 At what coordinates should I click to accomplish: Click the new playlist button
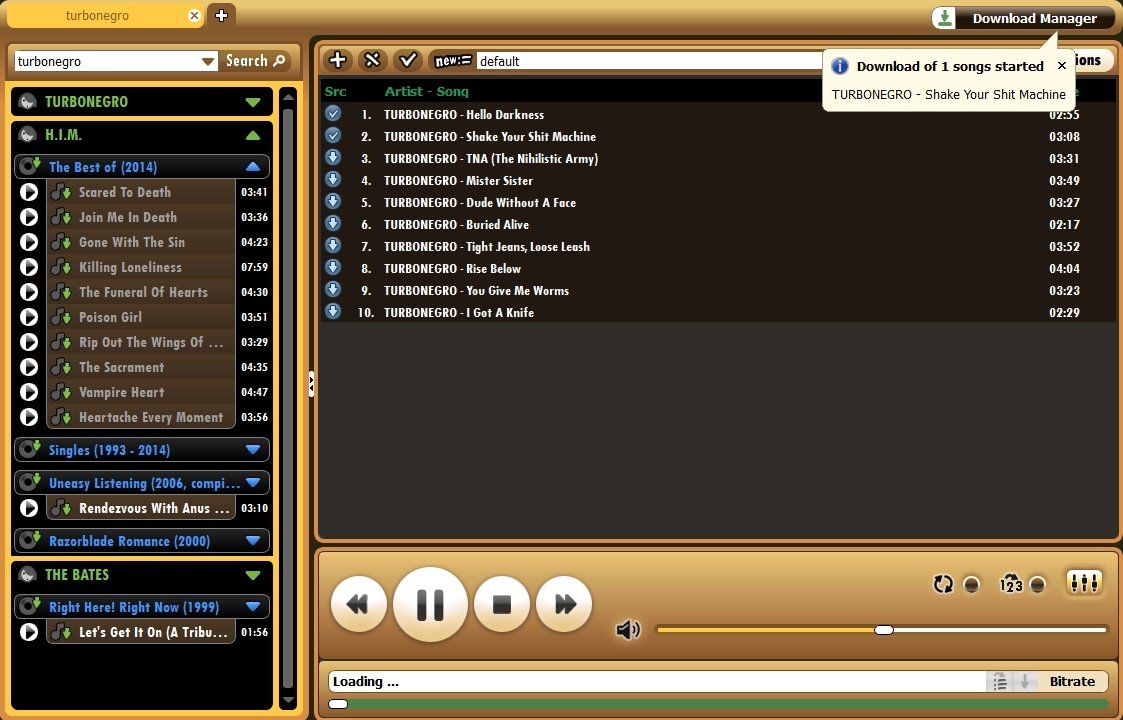coord(453,61)
